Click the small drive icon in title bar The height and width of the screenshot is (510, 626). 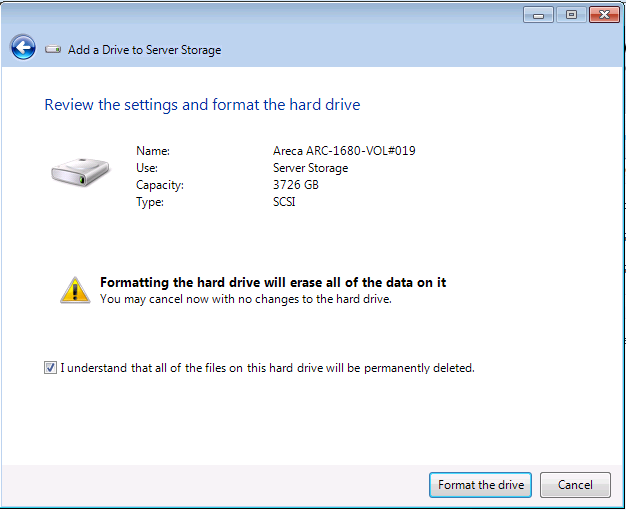click(x=53, y=49)
